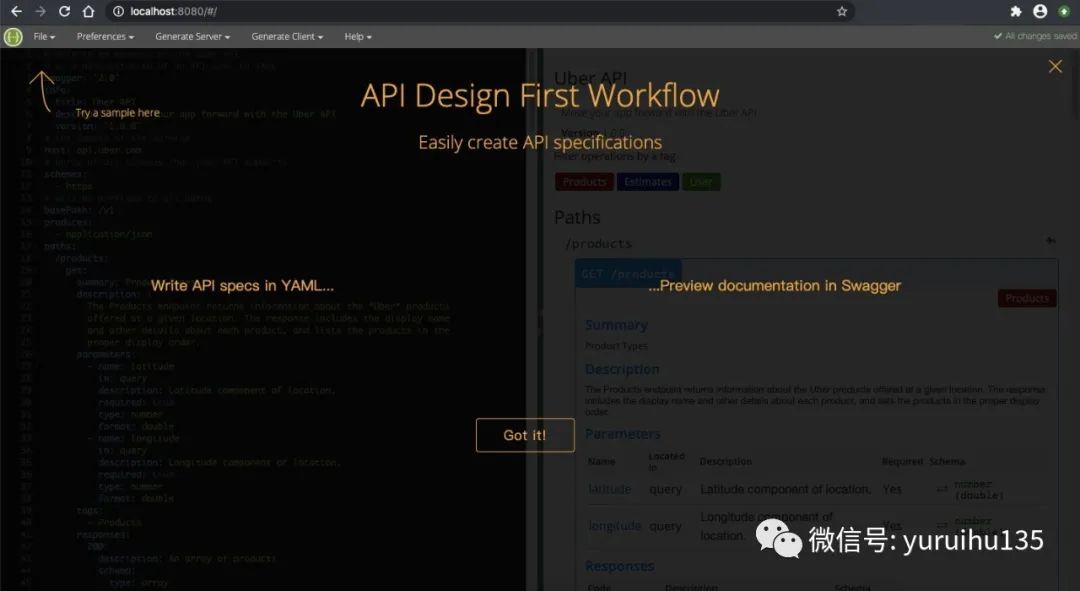1080x591 pixels.
Task: Expand the Generate Server dropdown
Action: click(x=192, y=37)
